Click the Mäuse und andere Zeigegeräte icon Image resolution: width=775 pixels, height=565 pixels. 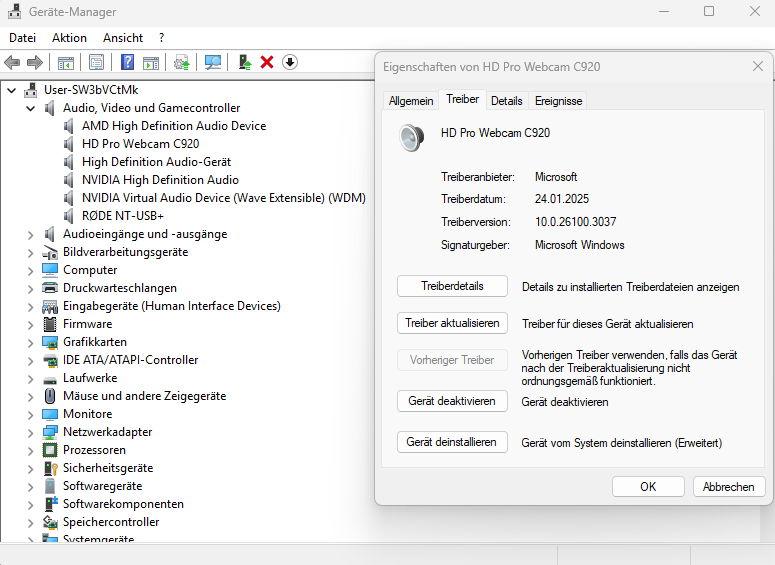50,396
